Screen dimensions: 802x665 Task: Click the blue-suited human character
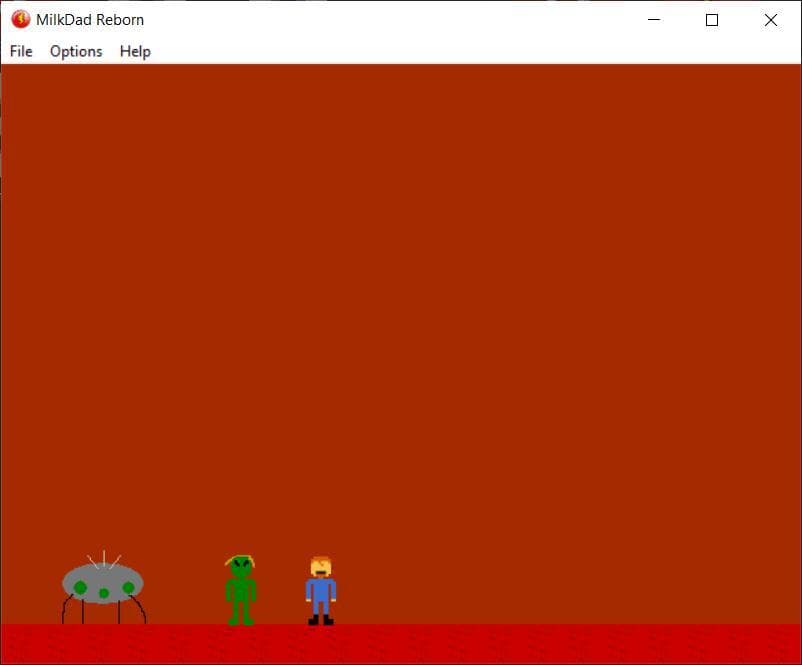pos(321,591)
